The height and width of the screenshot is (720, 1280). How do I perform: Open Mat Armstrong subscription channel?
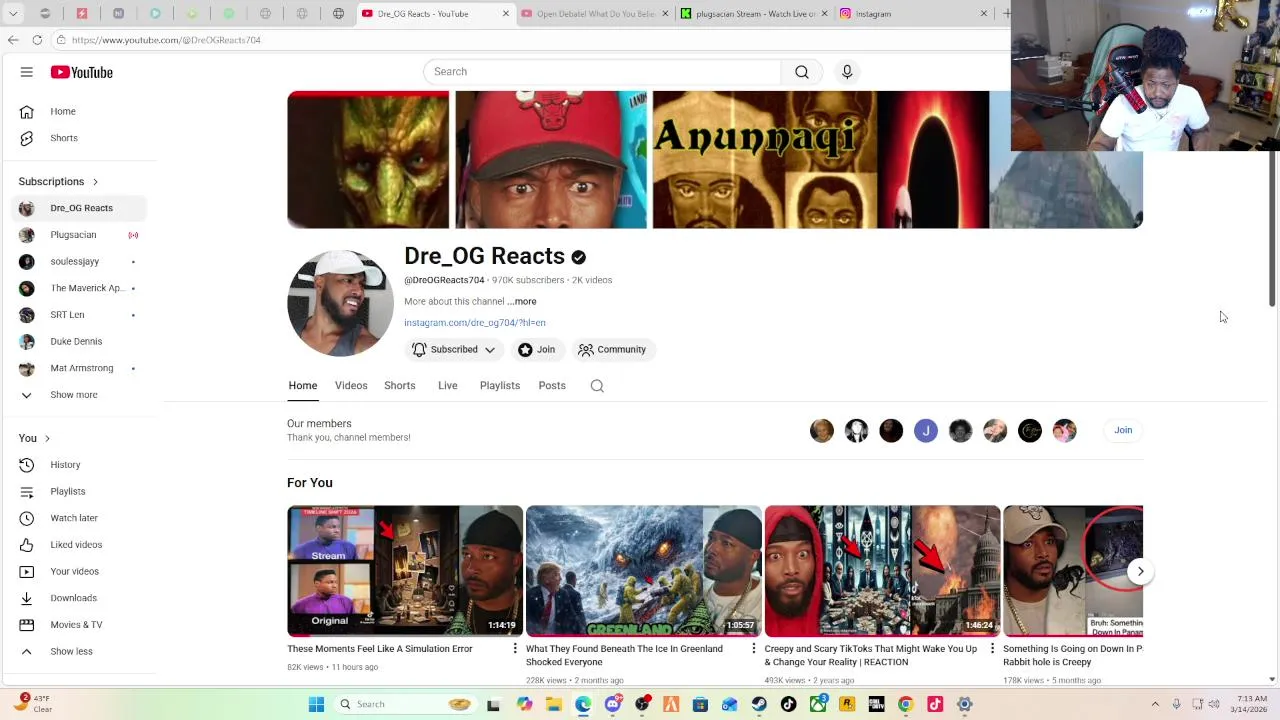(x=80, y=368)
